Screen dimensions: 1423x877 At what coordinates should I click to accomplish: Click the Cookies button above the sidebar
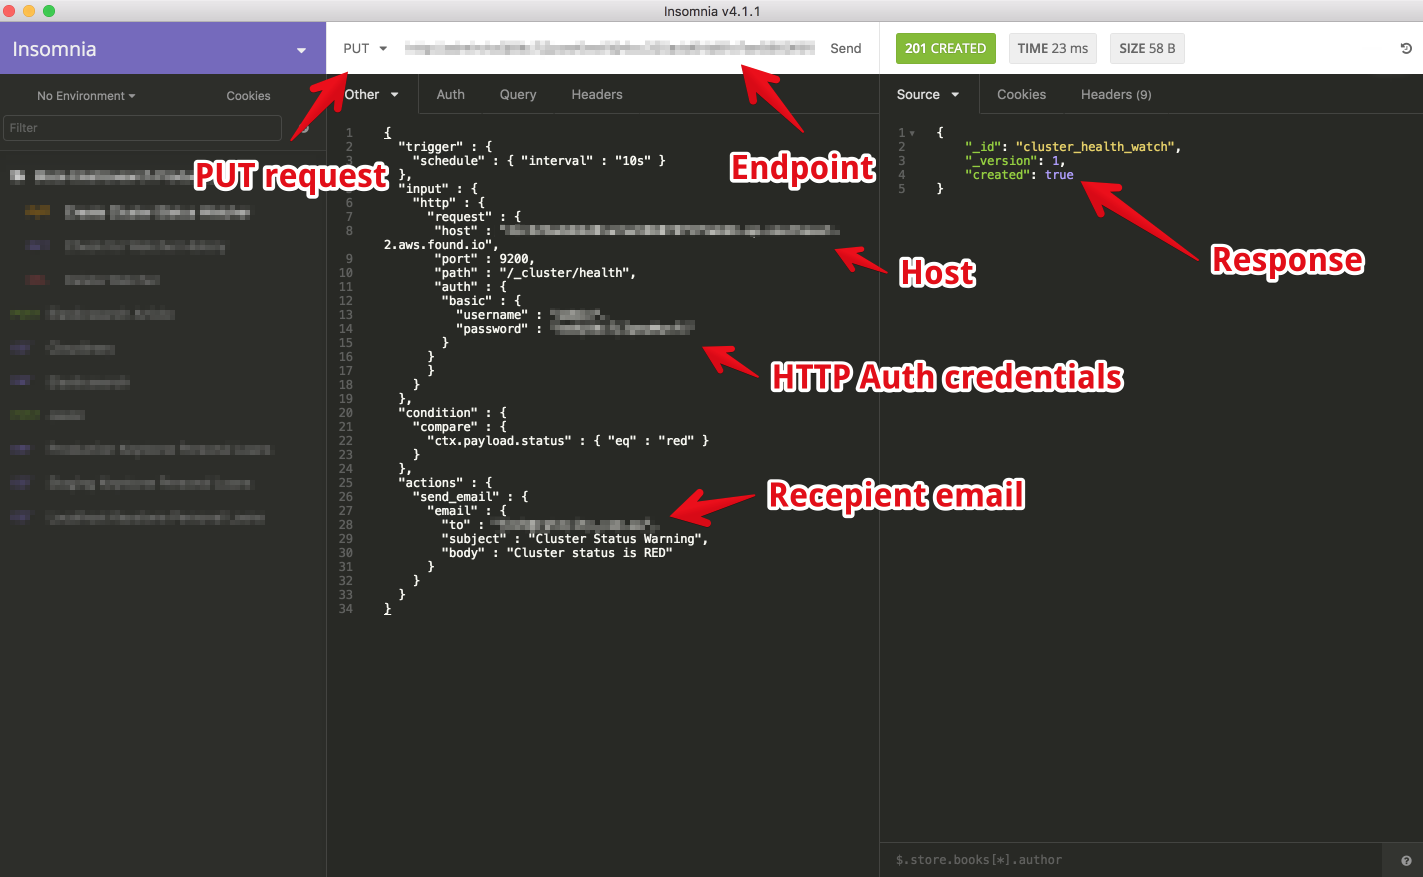(248, 95)
